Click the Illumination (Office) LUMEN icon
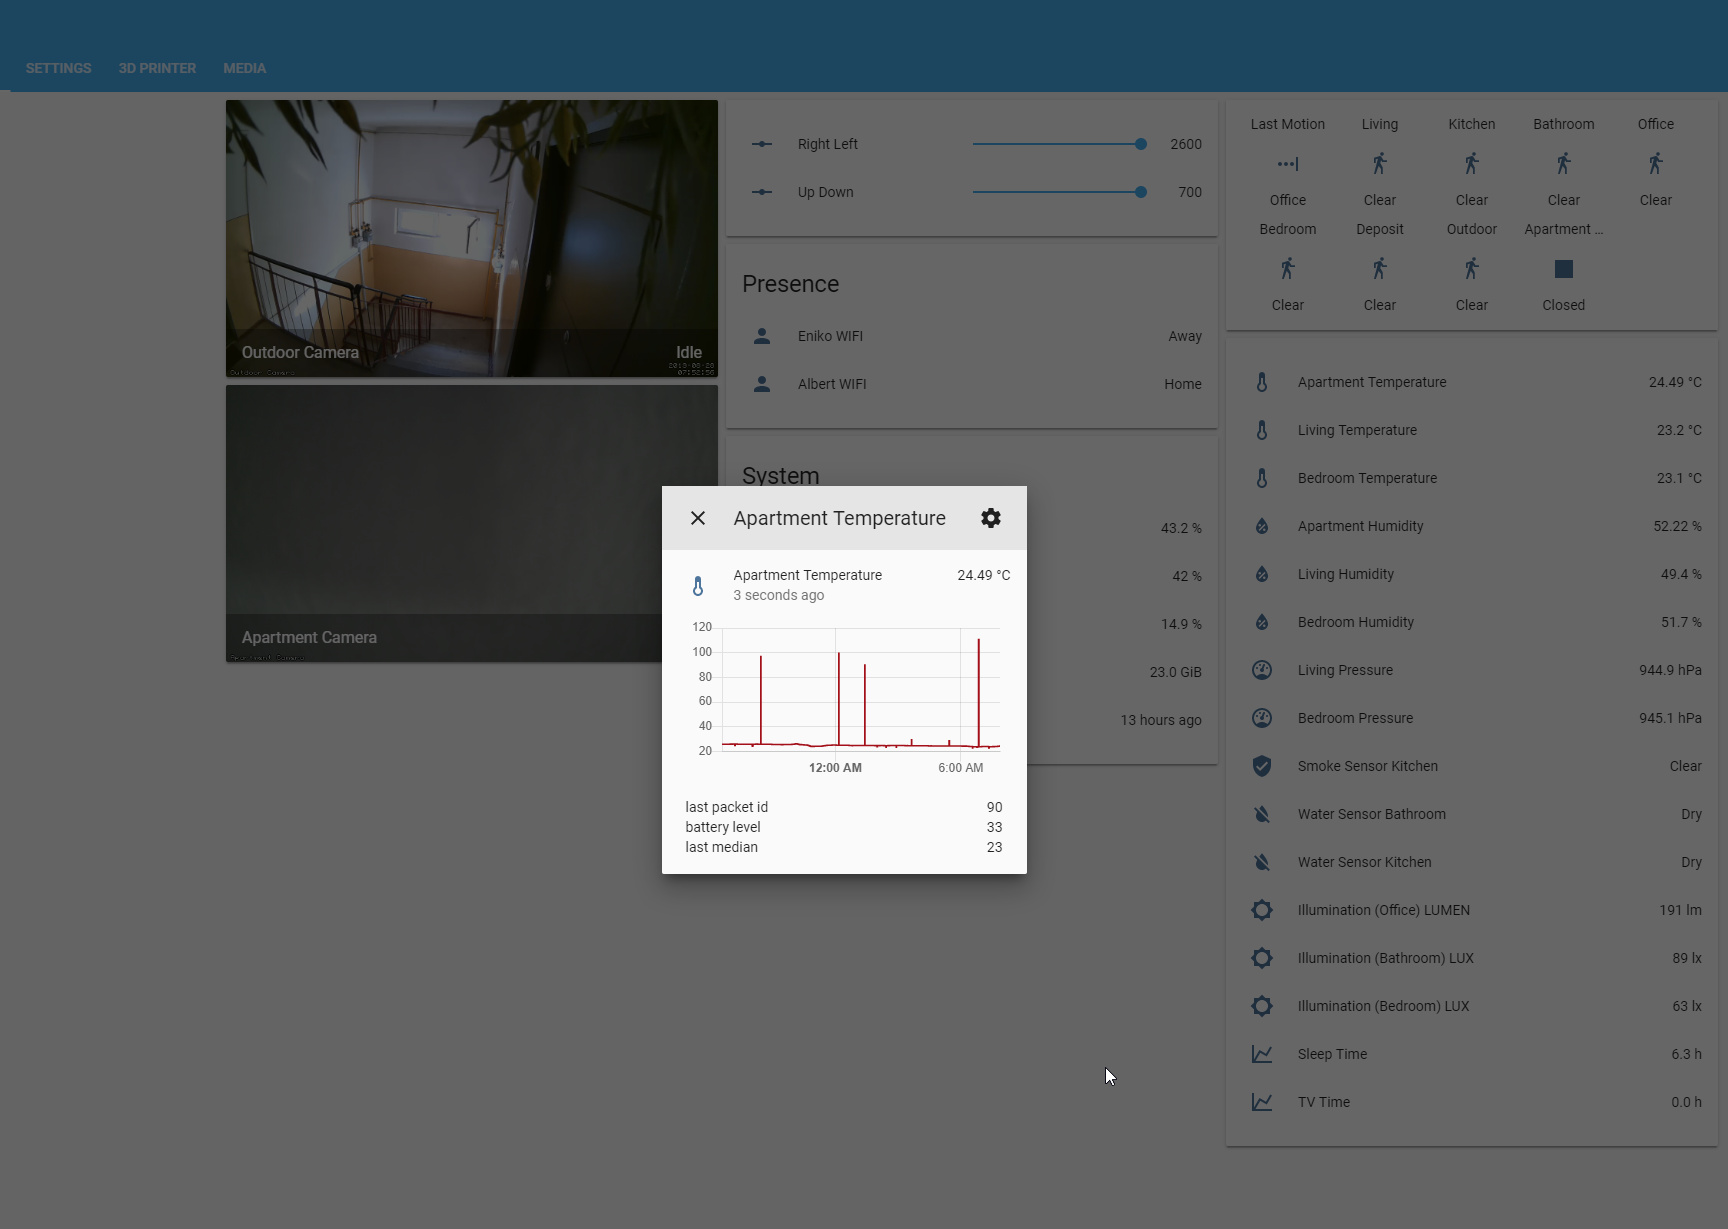Screen dimensions: 1728x1229 pos(1262,910)
